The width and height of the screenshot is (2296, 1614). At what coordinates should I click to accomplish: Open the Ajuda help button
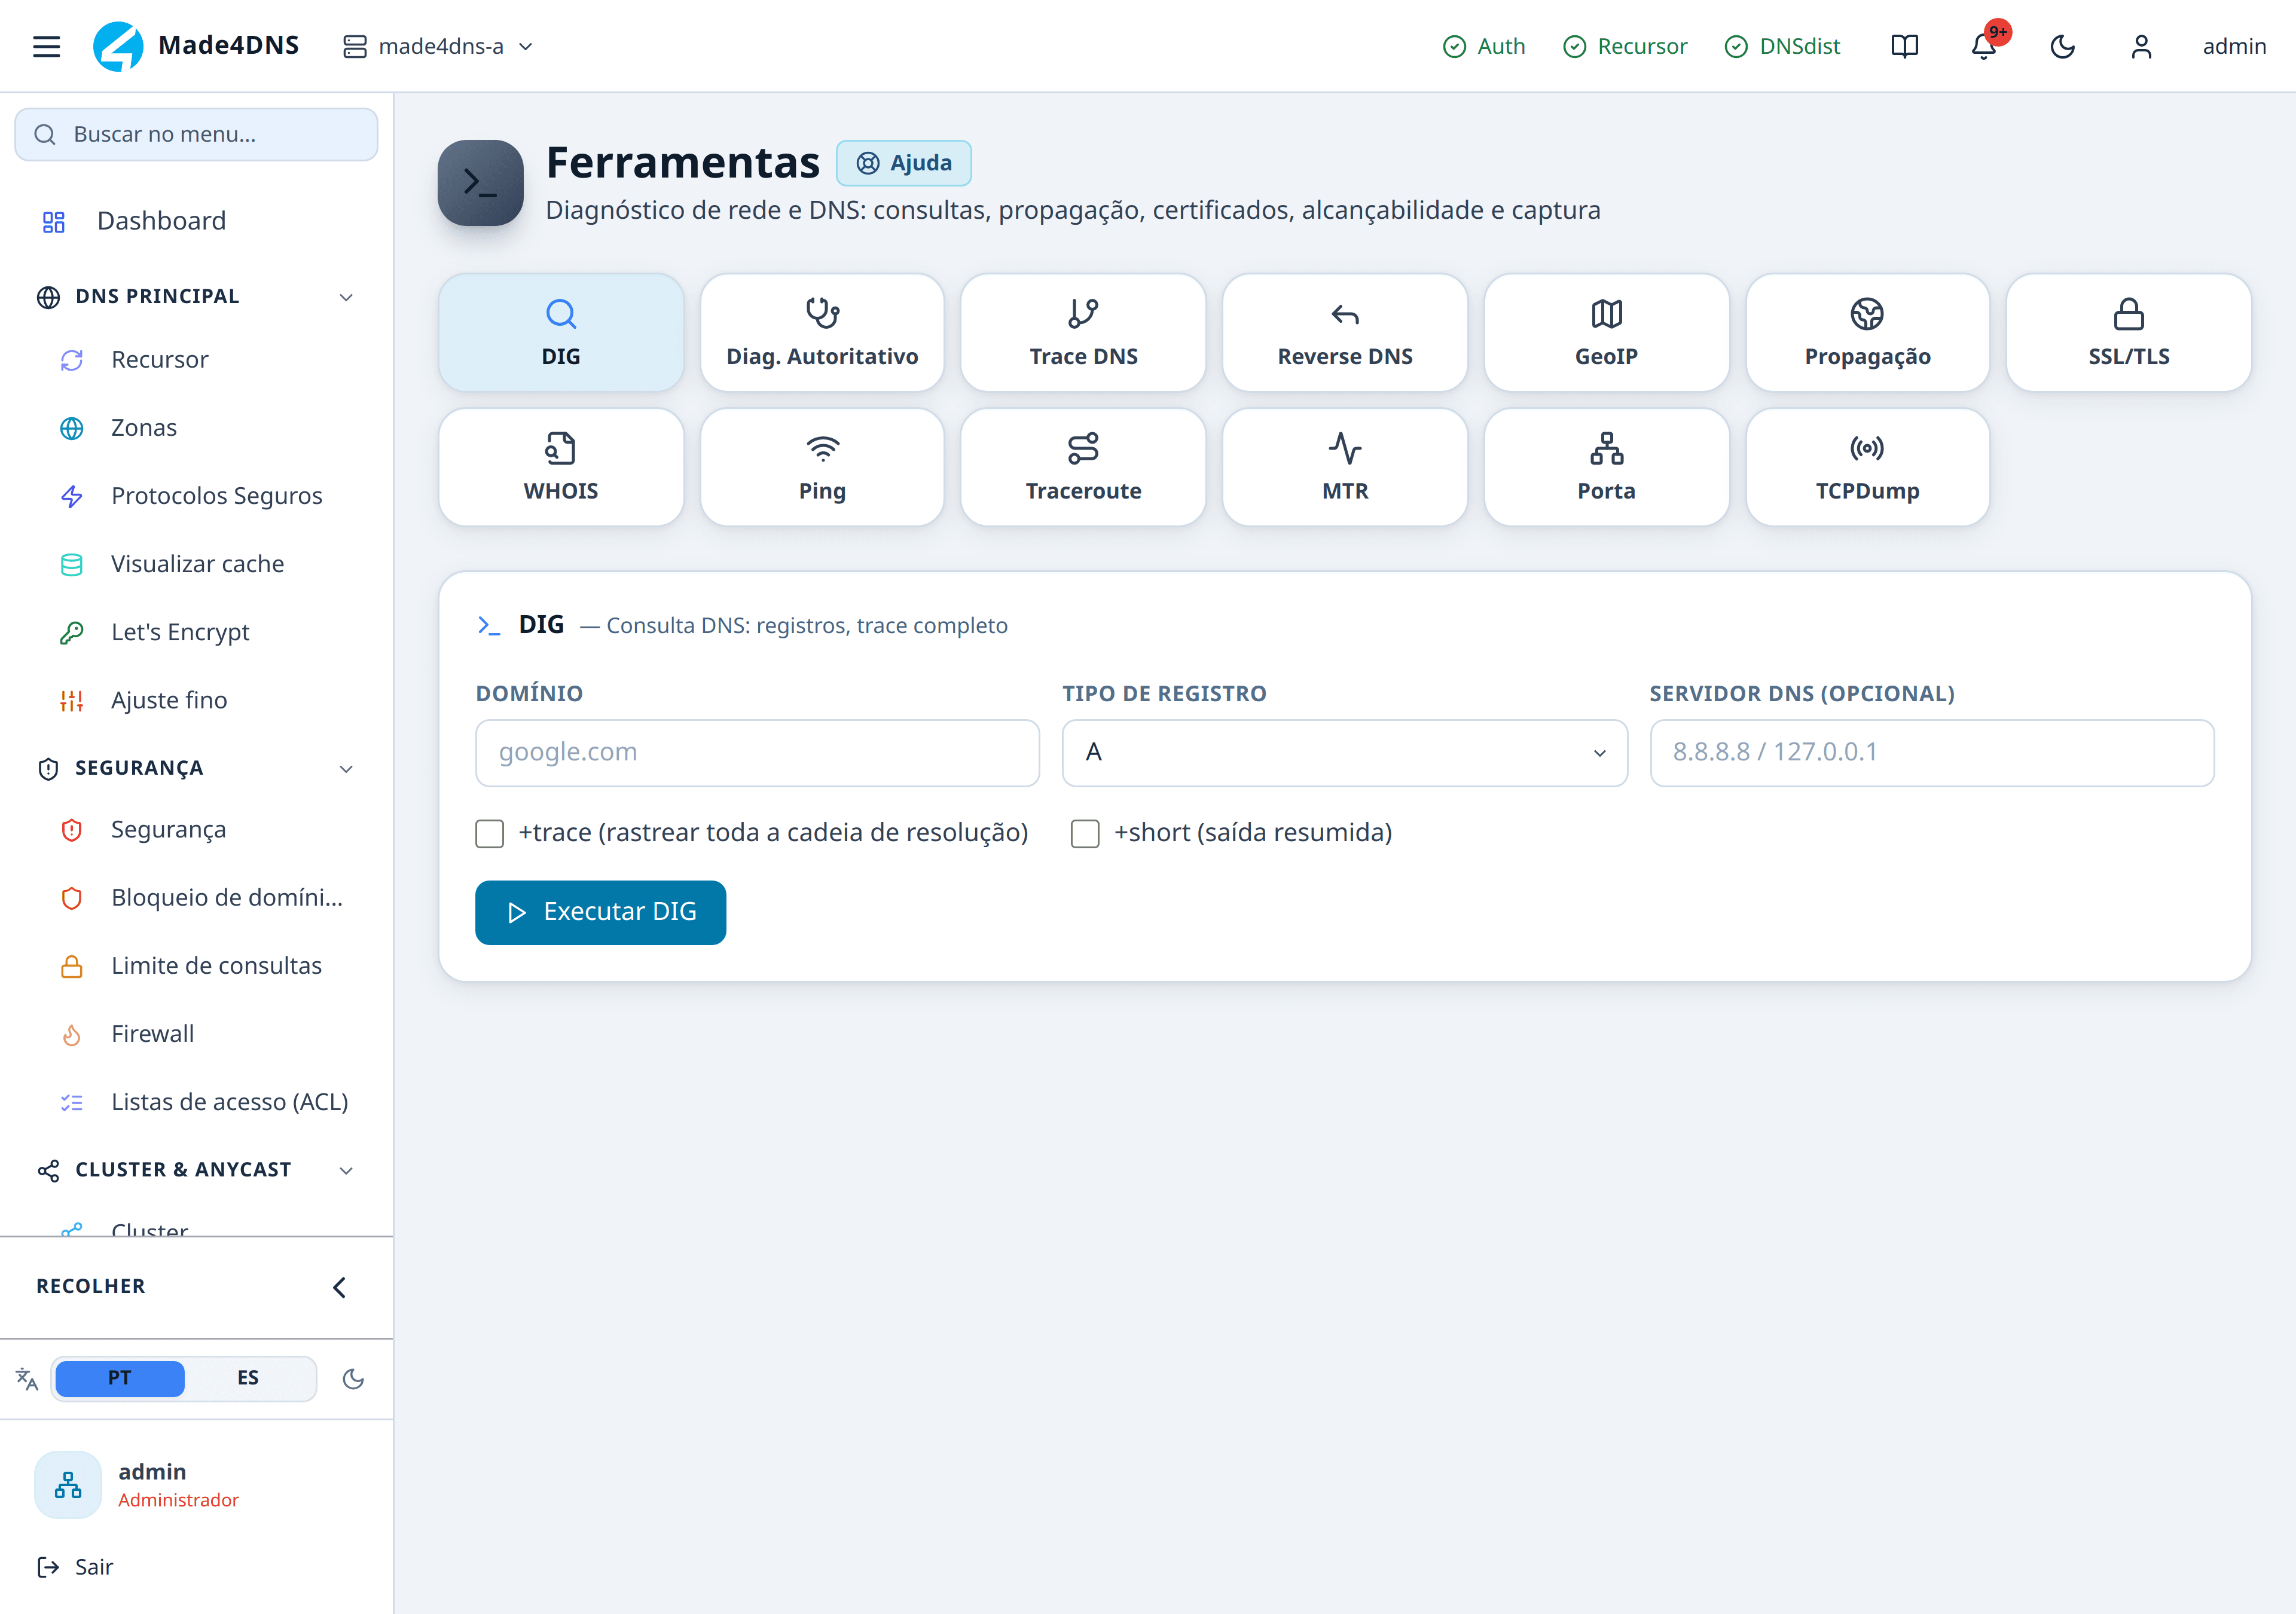[904, 163]
